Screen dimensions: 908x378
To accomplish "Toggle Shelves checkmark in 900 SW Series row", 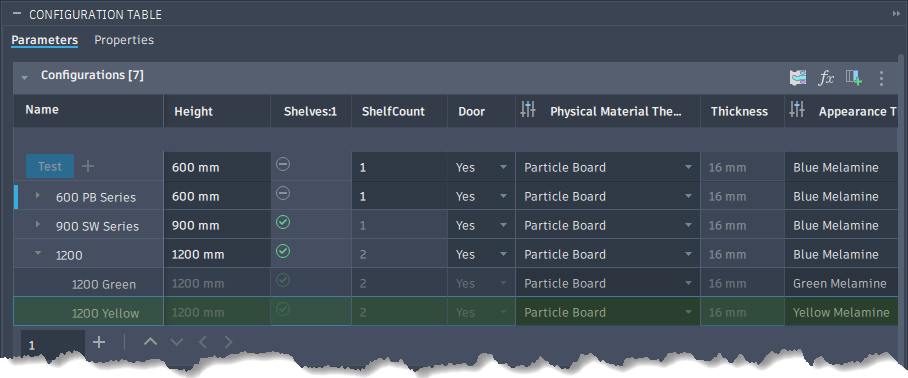I will (283, 222).
